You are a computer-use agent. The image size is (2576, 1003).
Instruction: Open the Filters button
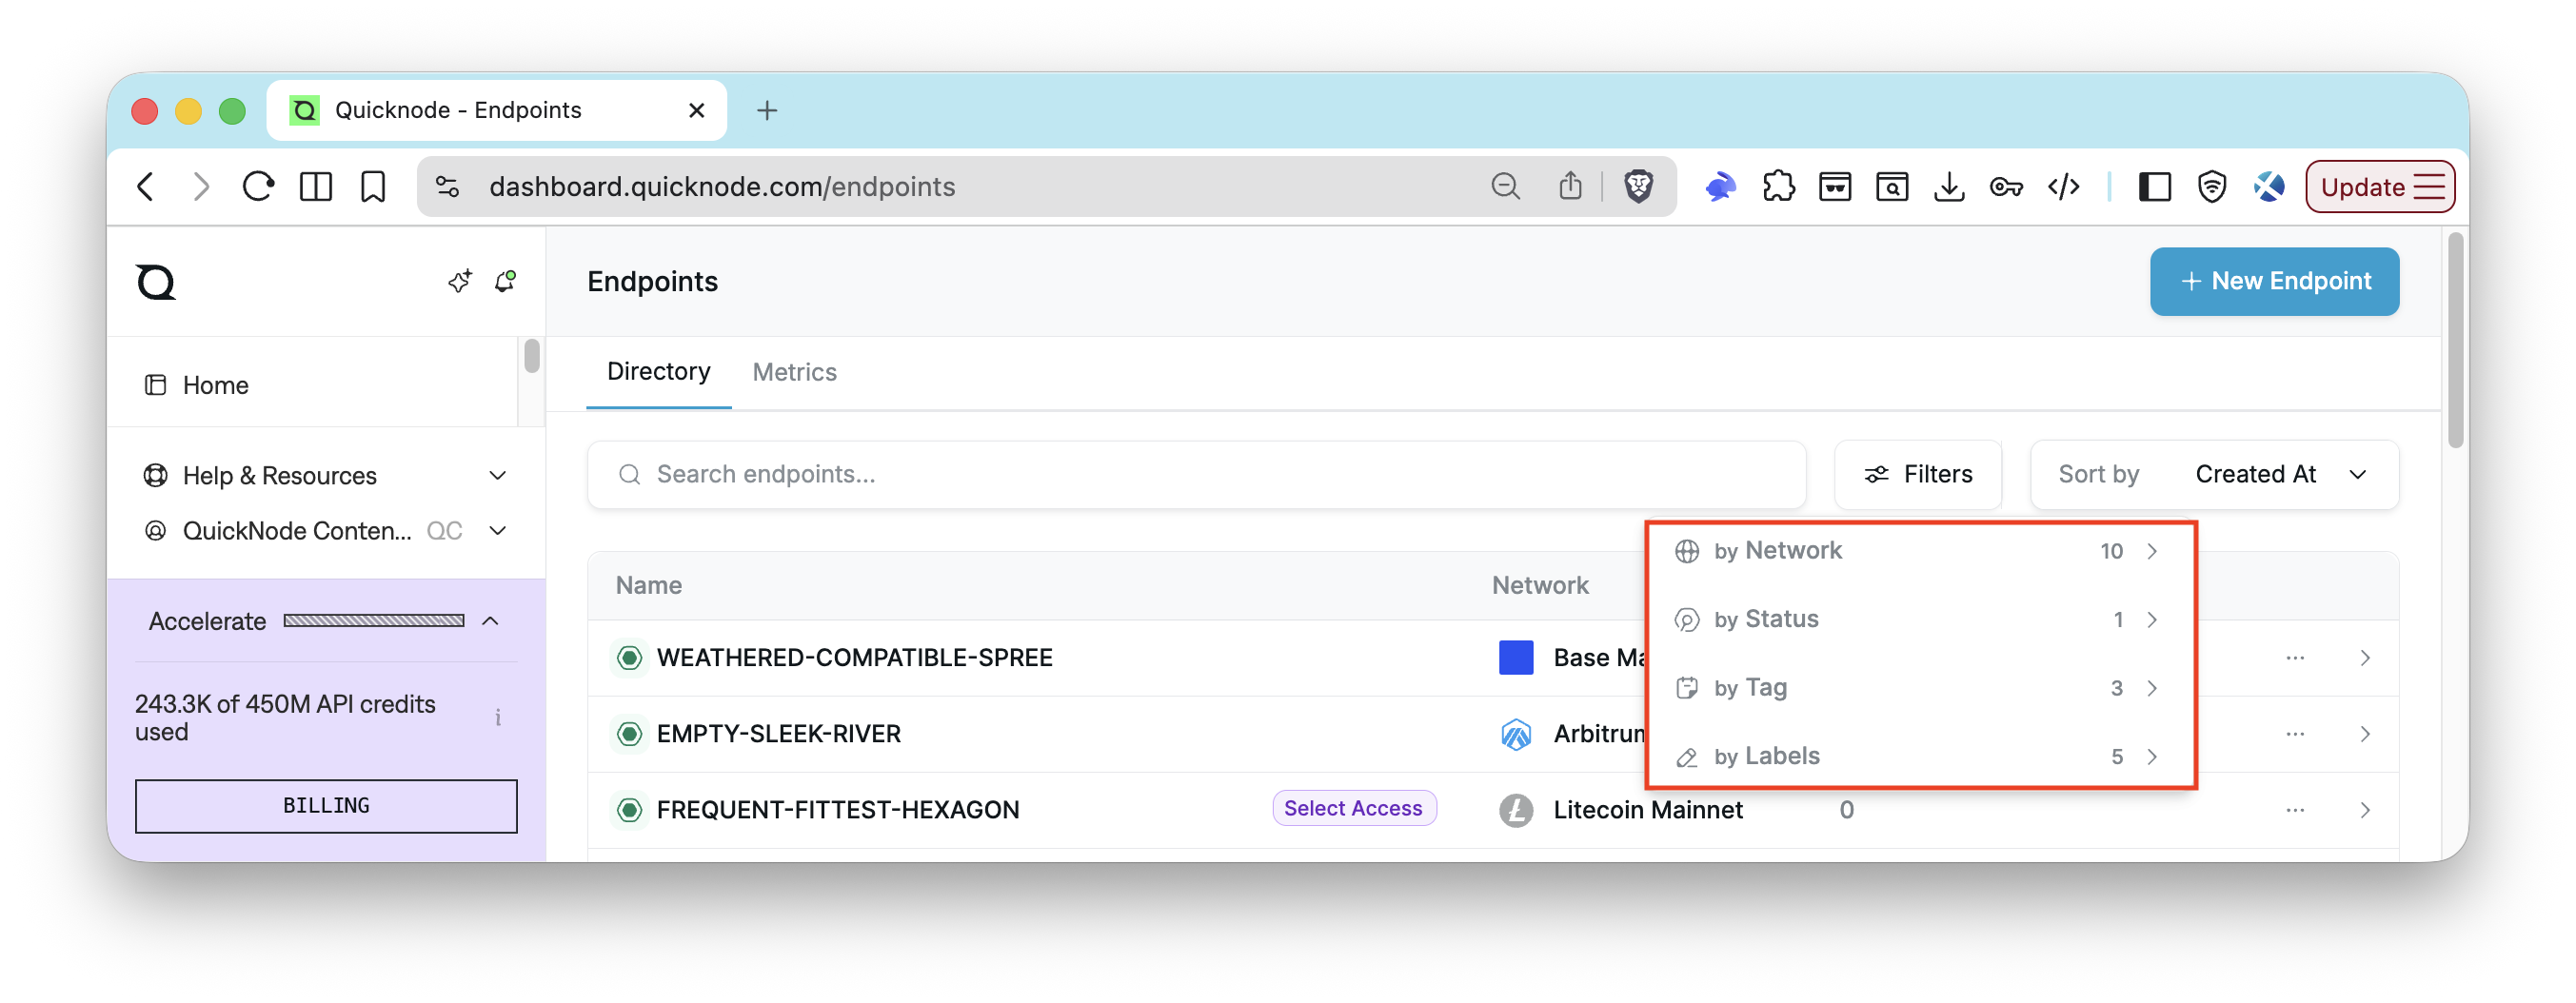pos(1918,474)
